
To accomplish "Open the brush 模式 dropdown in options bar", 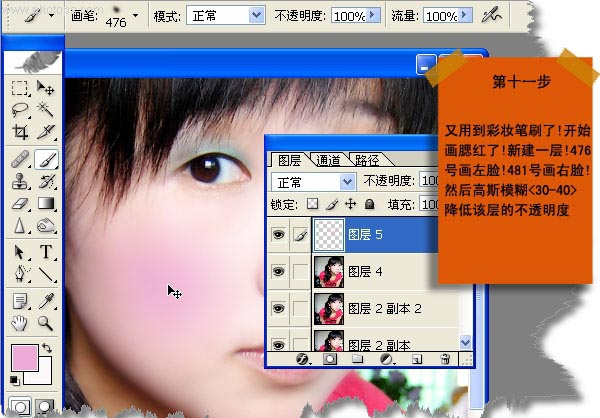I will click(255, 17).
